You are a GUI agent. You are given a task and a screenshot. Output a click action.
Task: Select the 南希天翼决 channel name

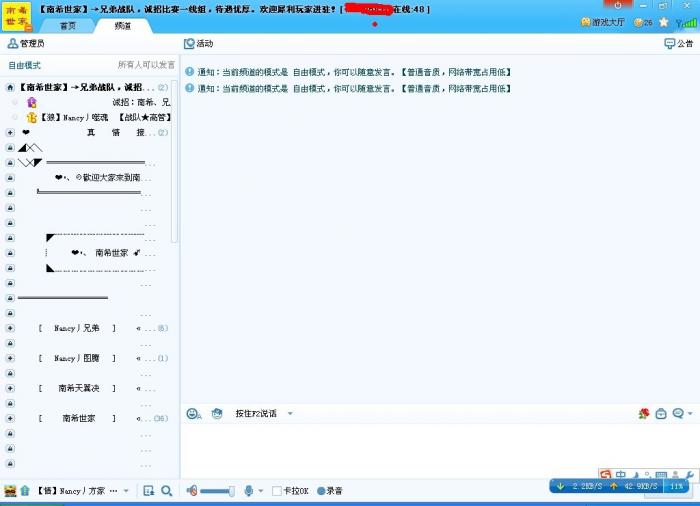[78, 388]
